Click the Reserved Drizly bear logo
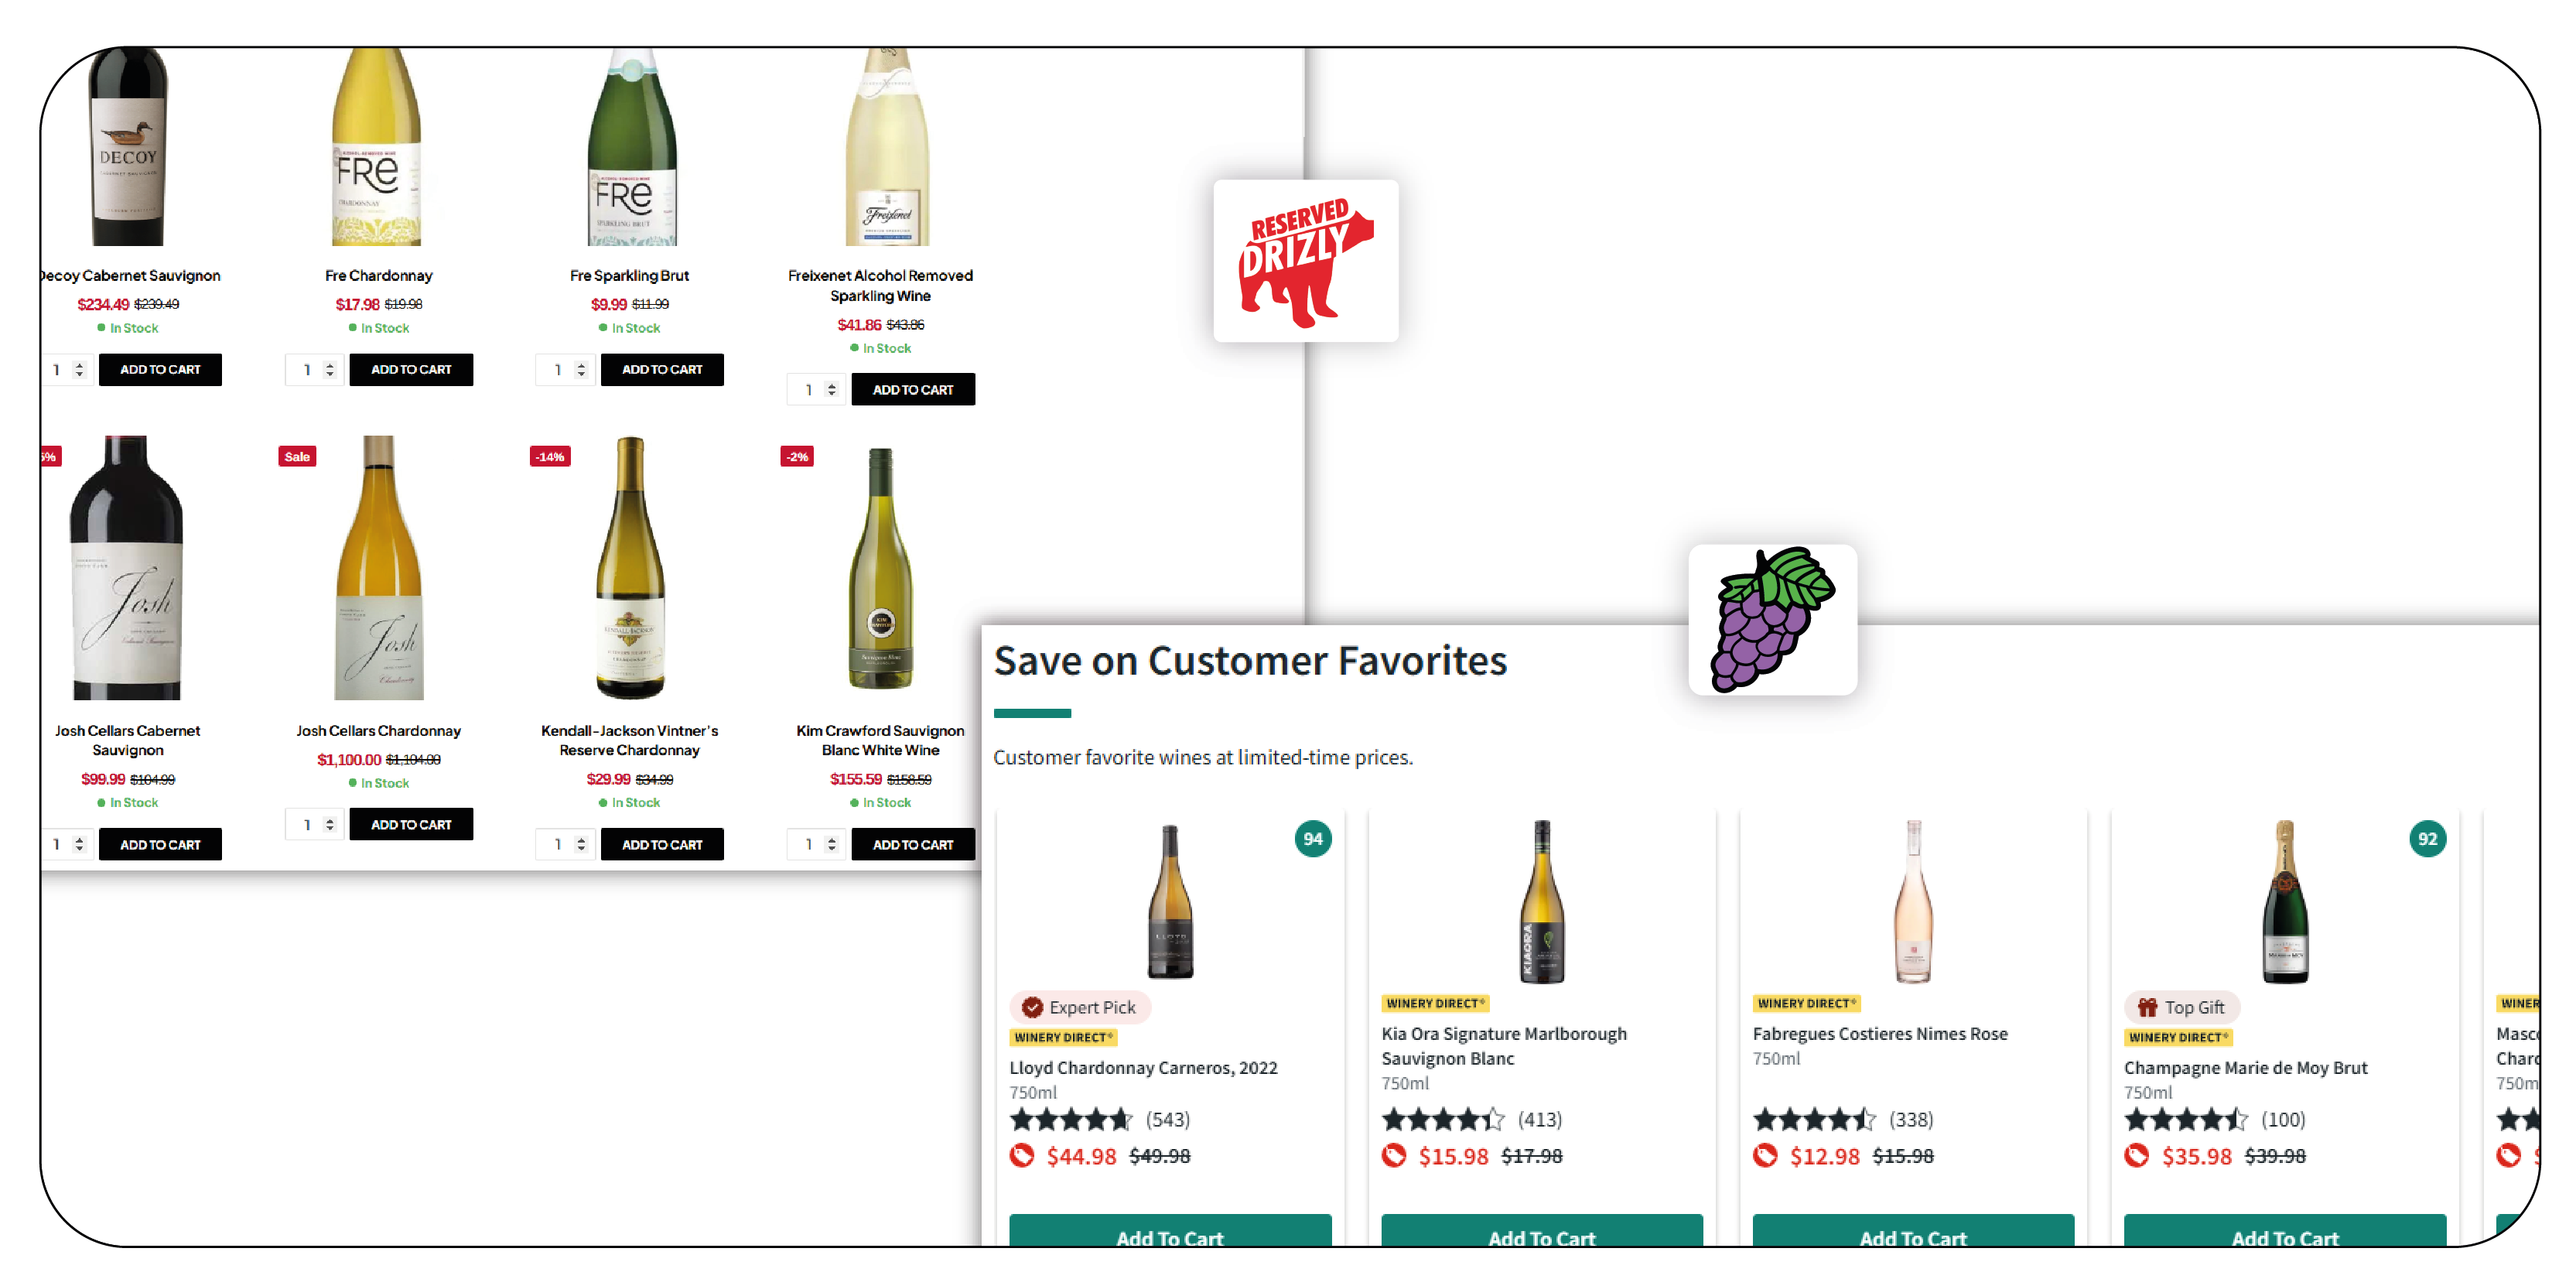 [1305, 261]
